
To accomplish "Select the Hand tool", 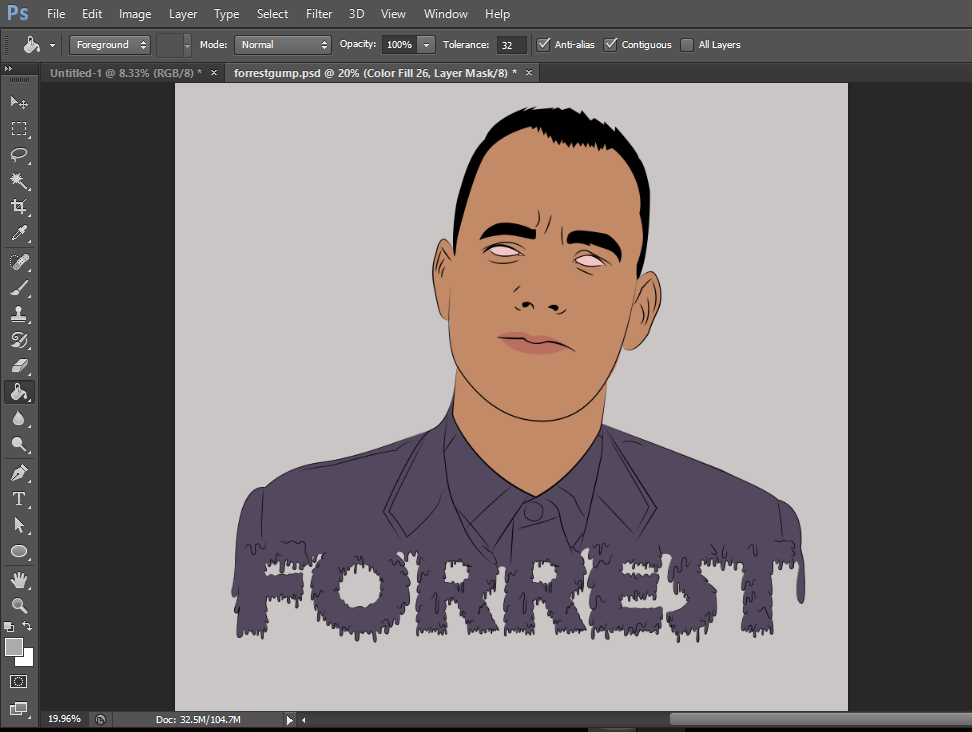I will [19, 579].
